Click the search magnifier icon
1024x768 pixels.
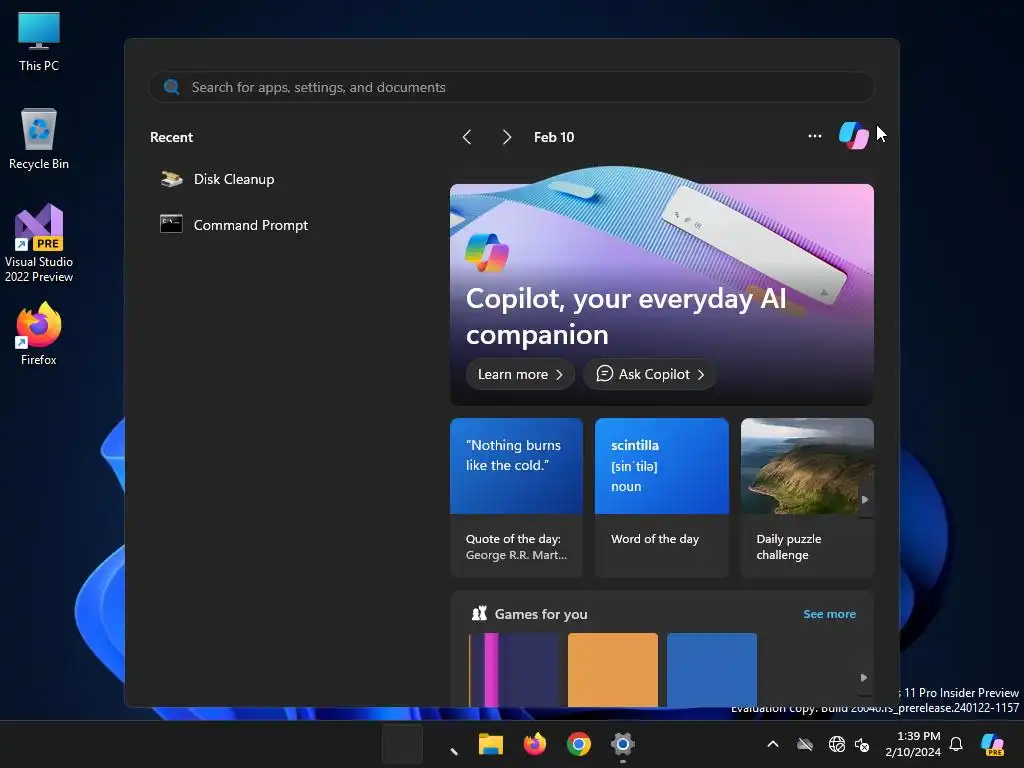click(172, 87)
